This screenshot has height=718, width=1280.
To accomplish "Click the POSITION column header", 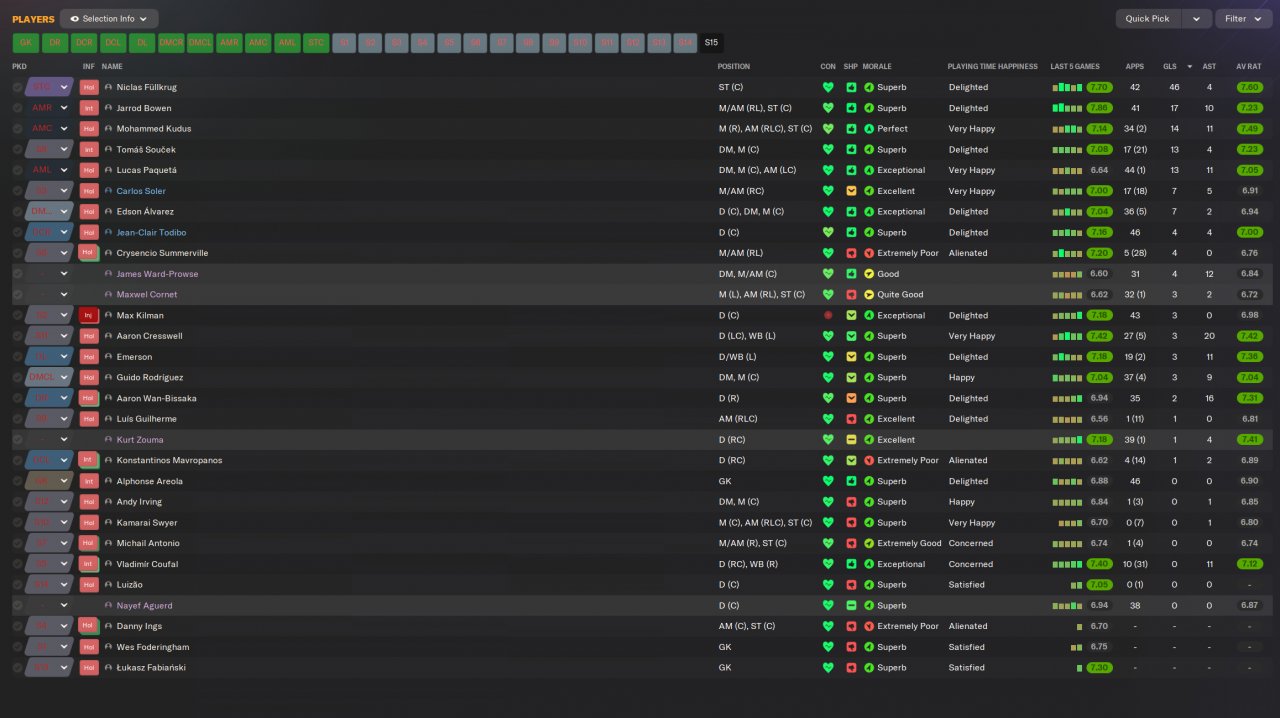I will click(x=733, y=67).
